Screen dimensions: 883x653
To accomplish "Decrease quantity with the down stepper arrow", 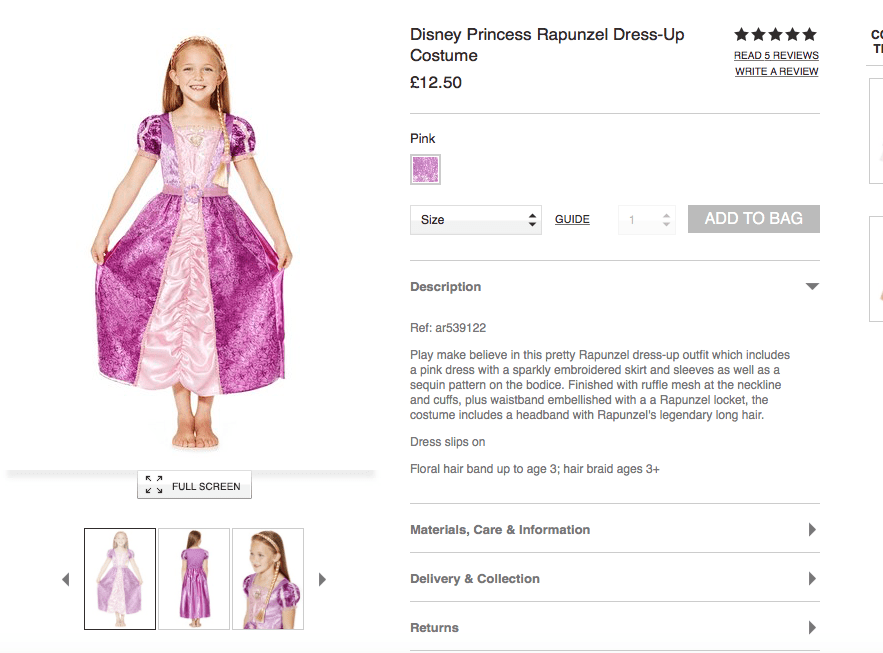I will coord(667,225).
